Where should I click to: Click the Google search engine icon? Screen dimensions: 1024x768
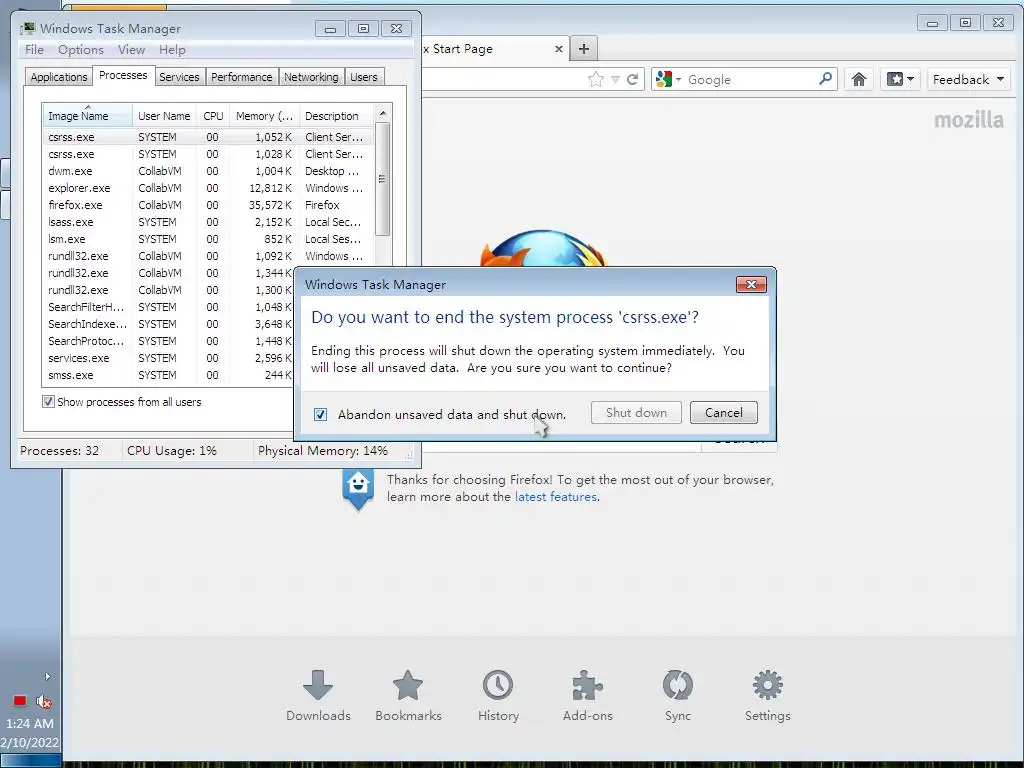pos(664,79)
